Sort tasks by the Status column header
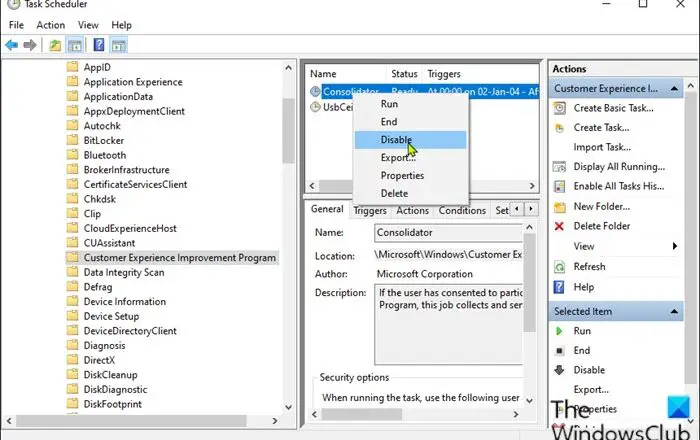 click(404, 74)
